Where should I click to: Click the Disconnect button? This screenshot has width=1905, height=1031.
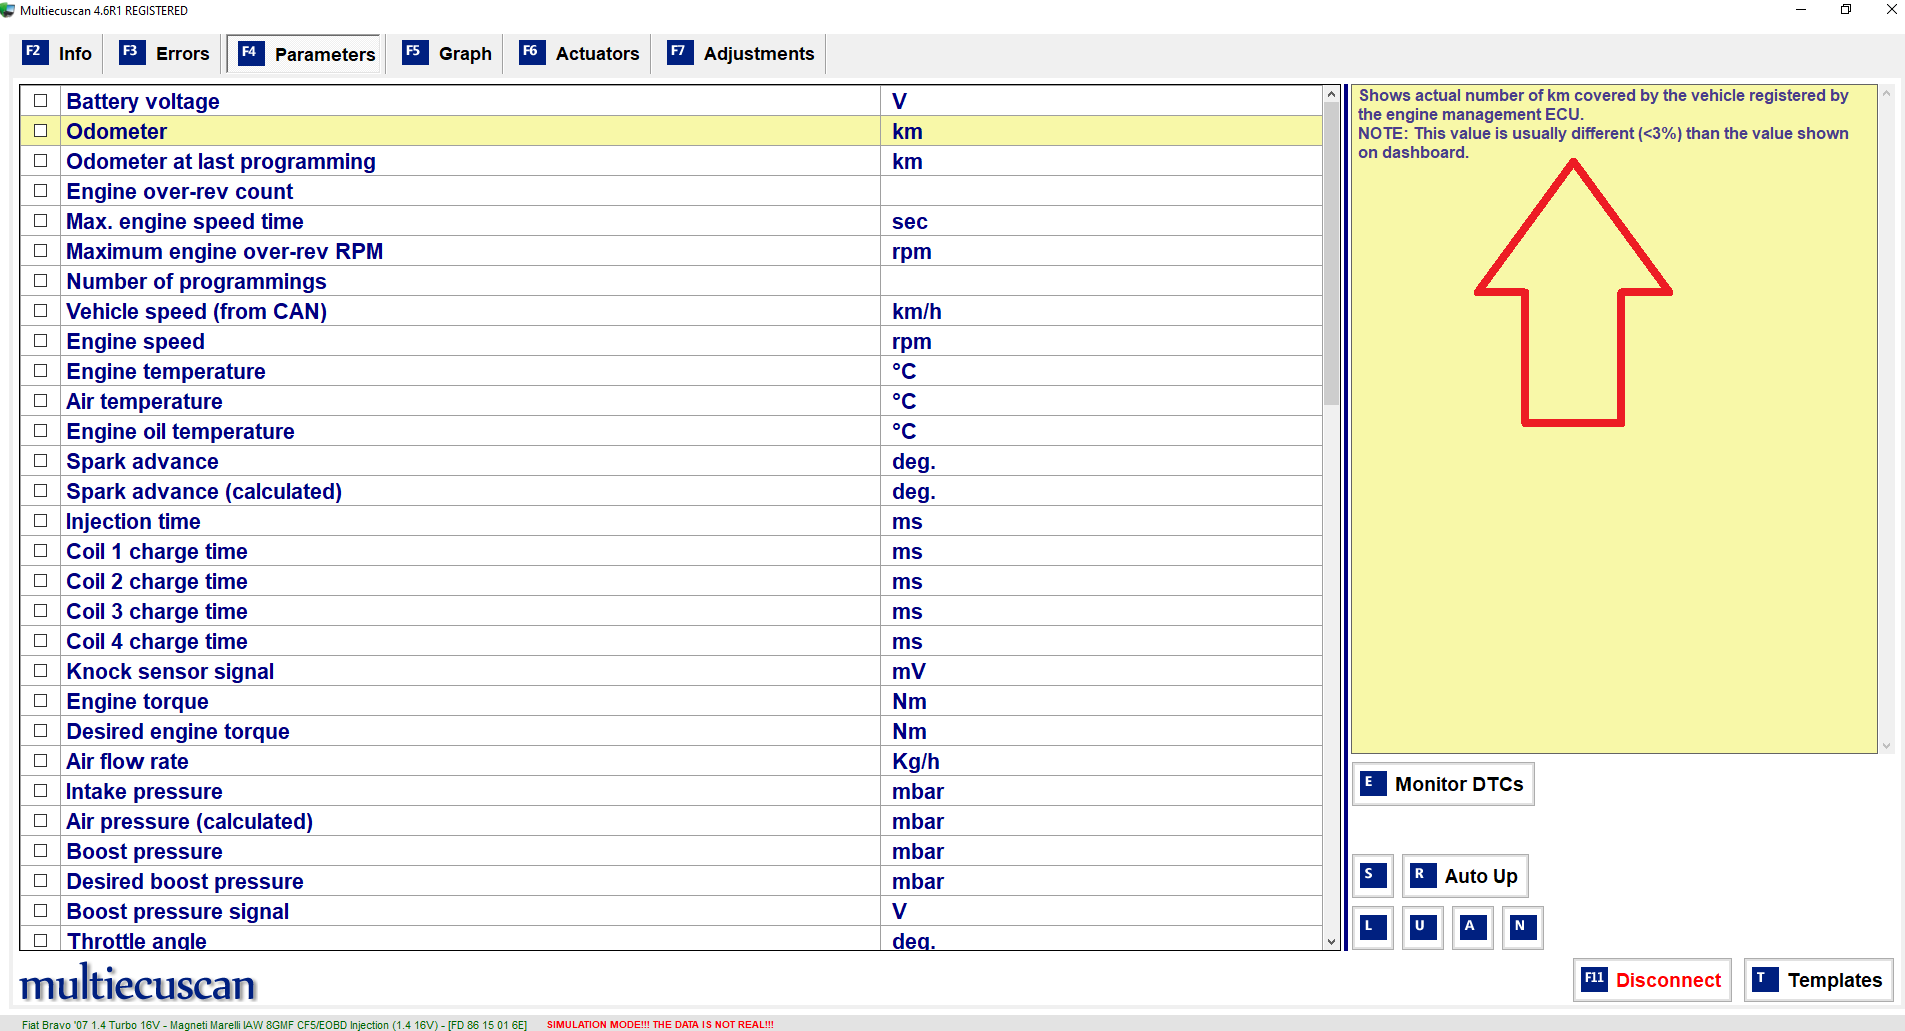1652,980
